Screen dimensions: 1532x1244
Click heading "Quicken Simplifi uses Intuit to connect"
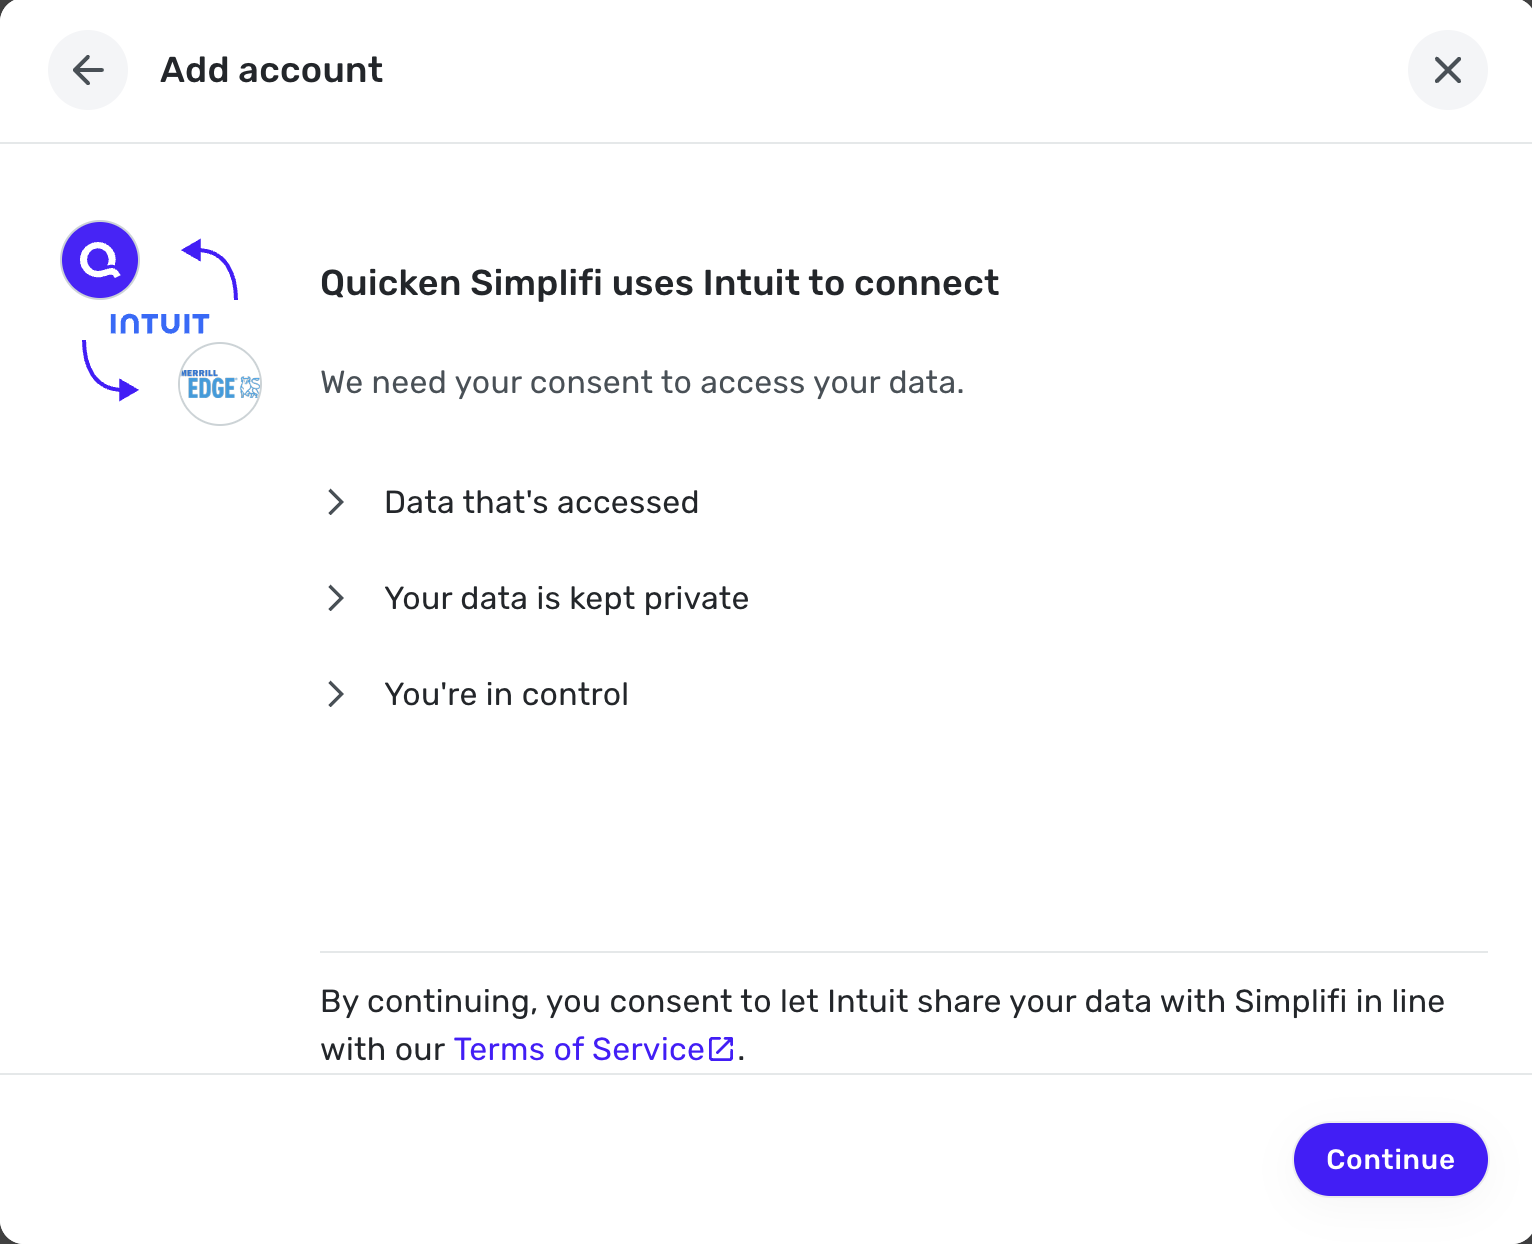tap(659, 283)
